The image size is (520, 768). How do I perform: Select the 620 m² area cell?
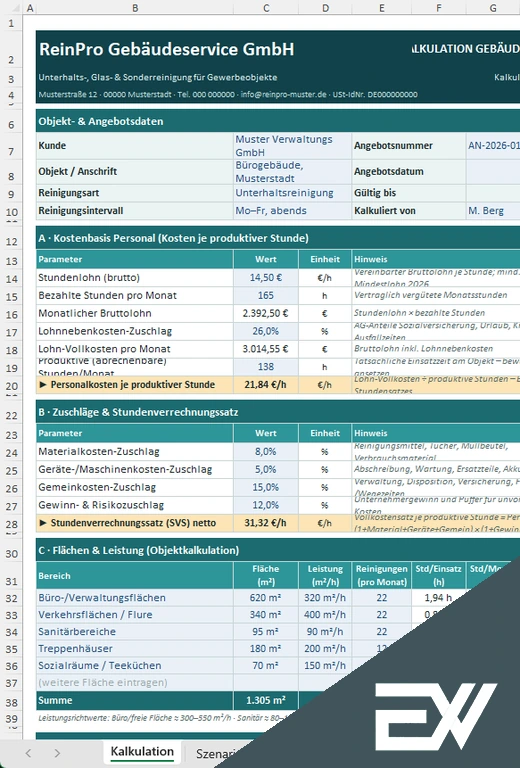[266, 598]
